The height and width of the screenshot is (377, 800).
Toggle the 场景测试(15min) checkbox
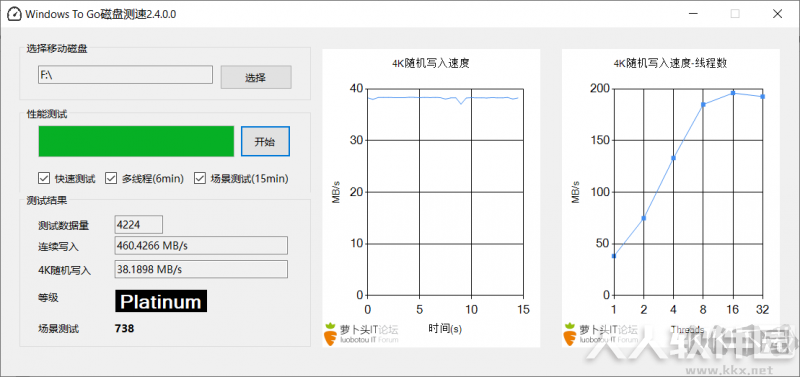[199, 178]
